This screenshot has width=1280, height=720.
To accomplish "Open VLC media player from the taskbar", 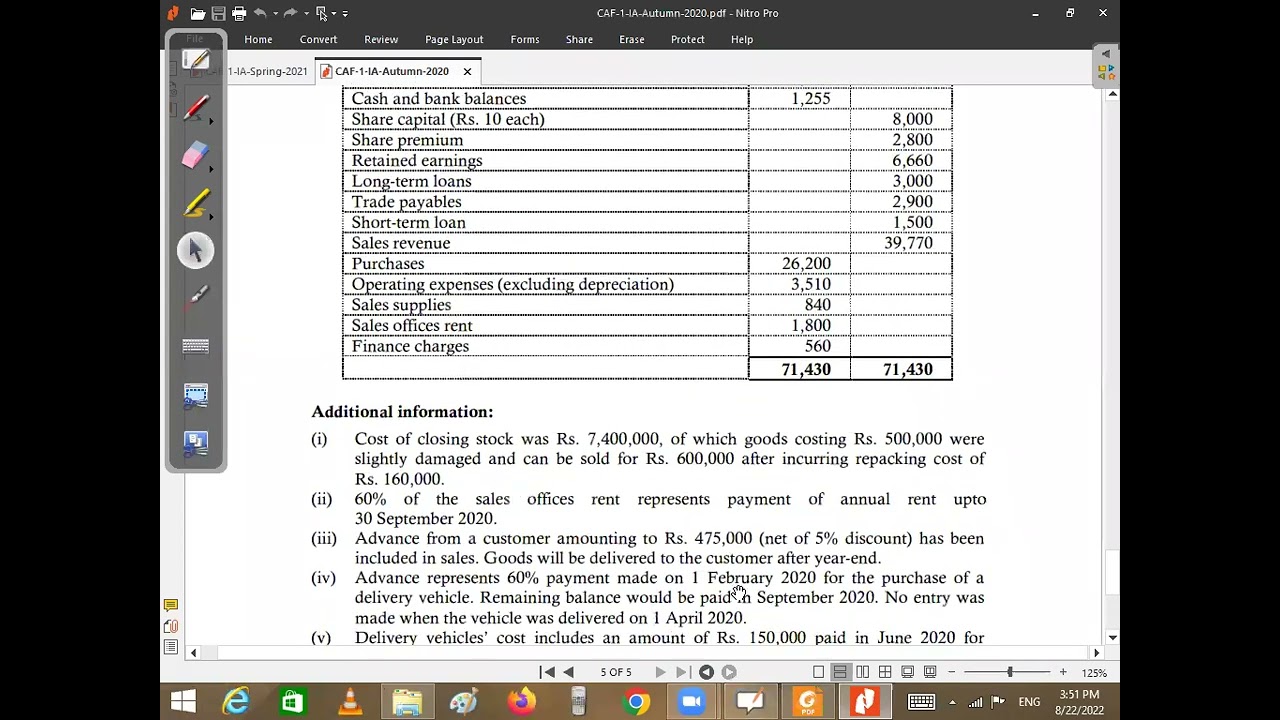I will pyautogui.click(x=350, y=702).
